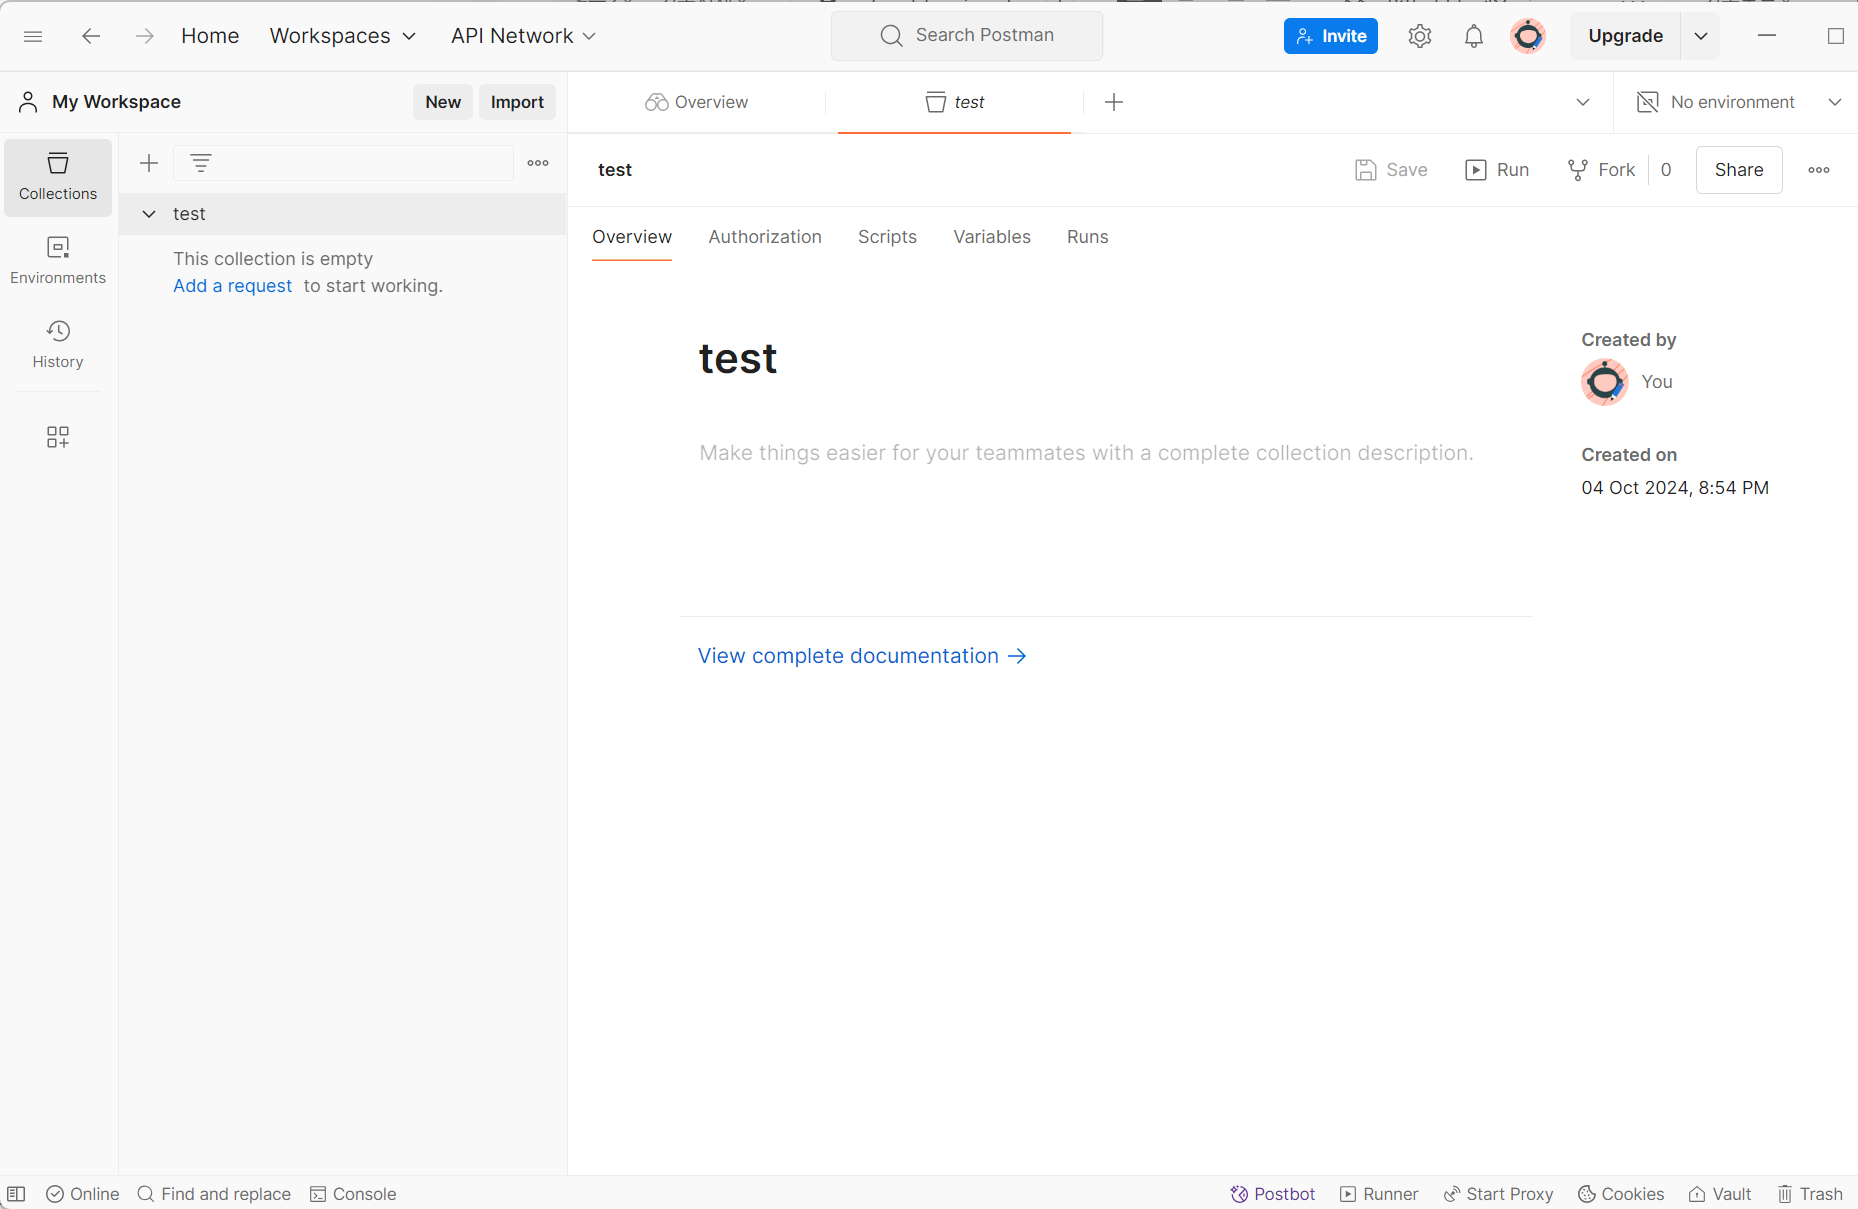Open the Authorization tab
This screenshot has width=1858, height=1209.
[765, 237]
